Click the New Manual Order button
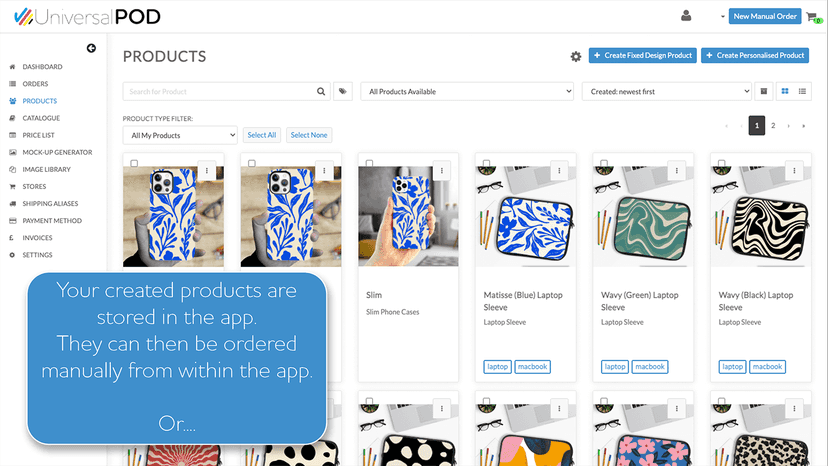 point(765,16)
